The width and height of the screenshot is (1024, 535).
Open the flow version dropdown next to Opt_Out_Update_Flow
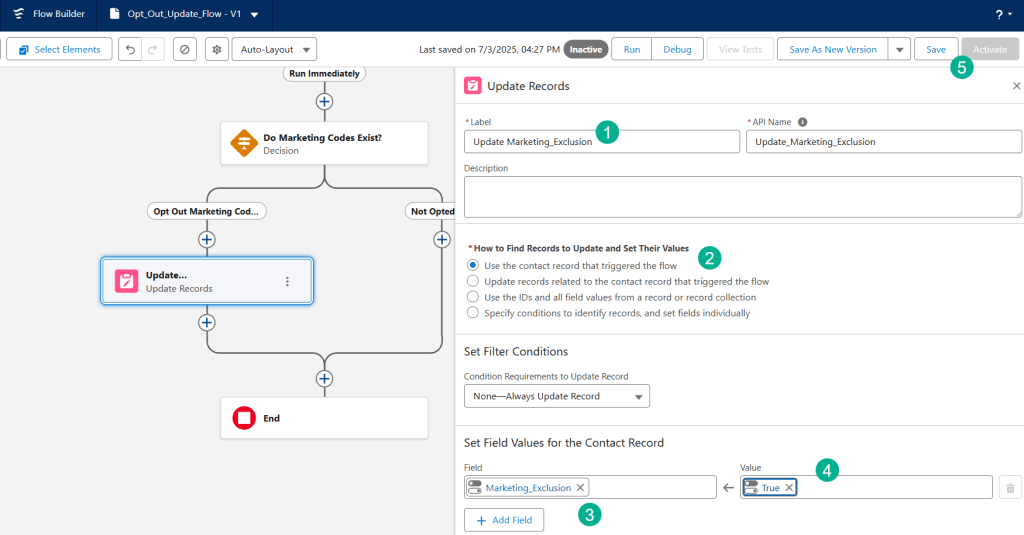(x=254, y=15)
